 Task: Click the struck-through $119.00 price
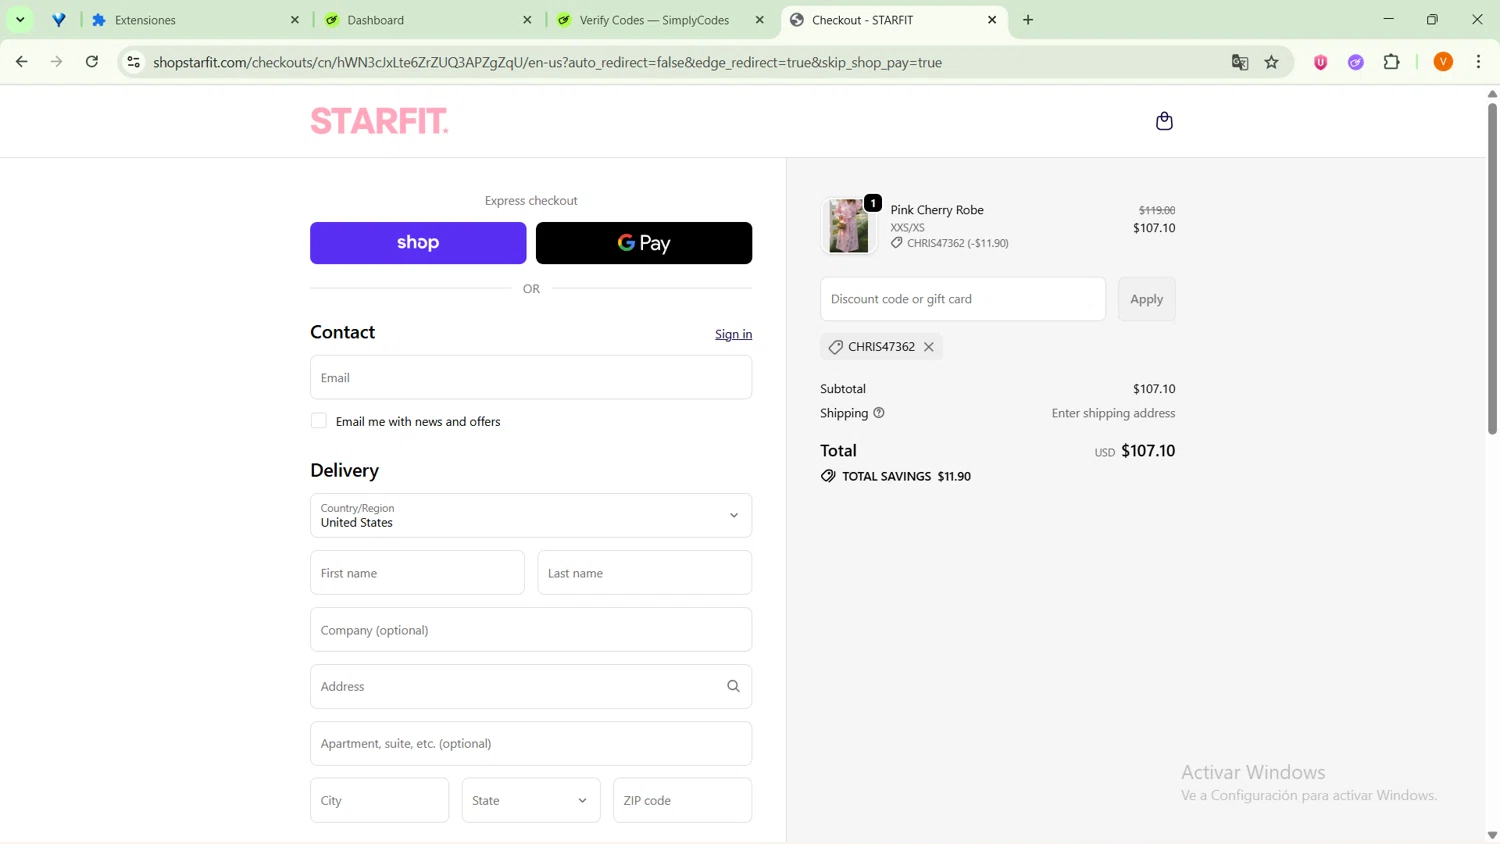click(x=1157, y=210)
